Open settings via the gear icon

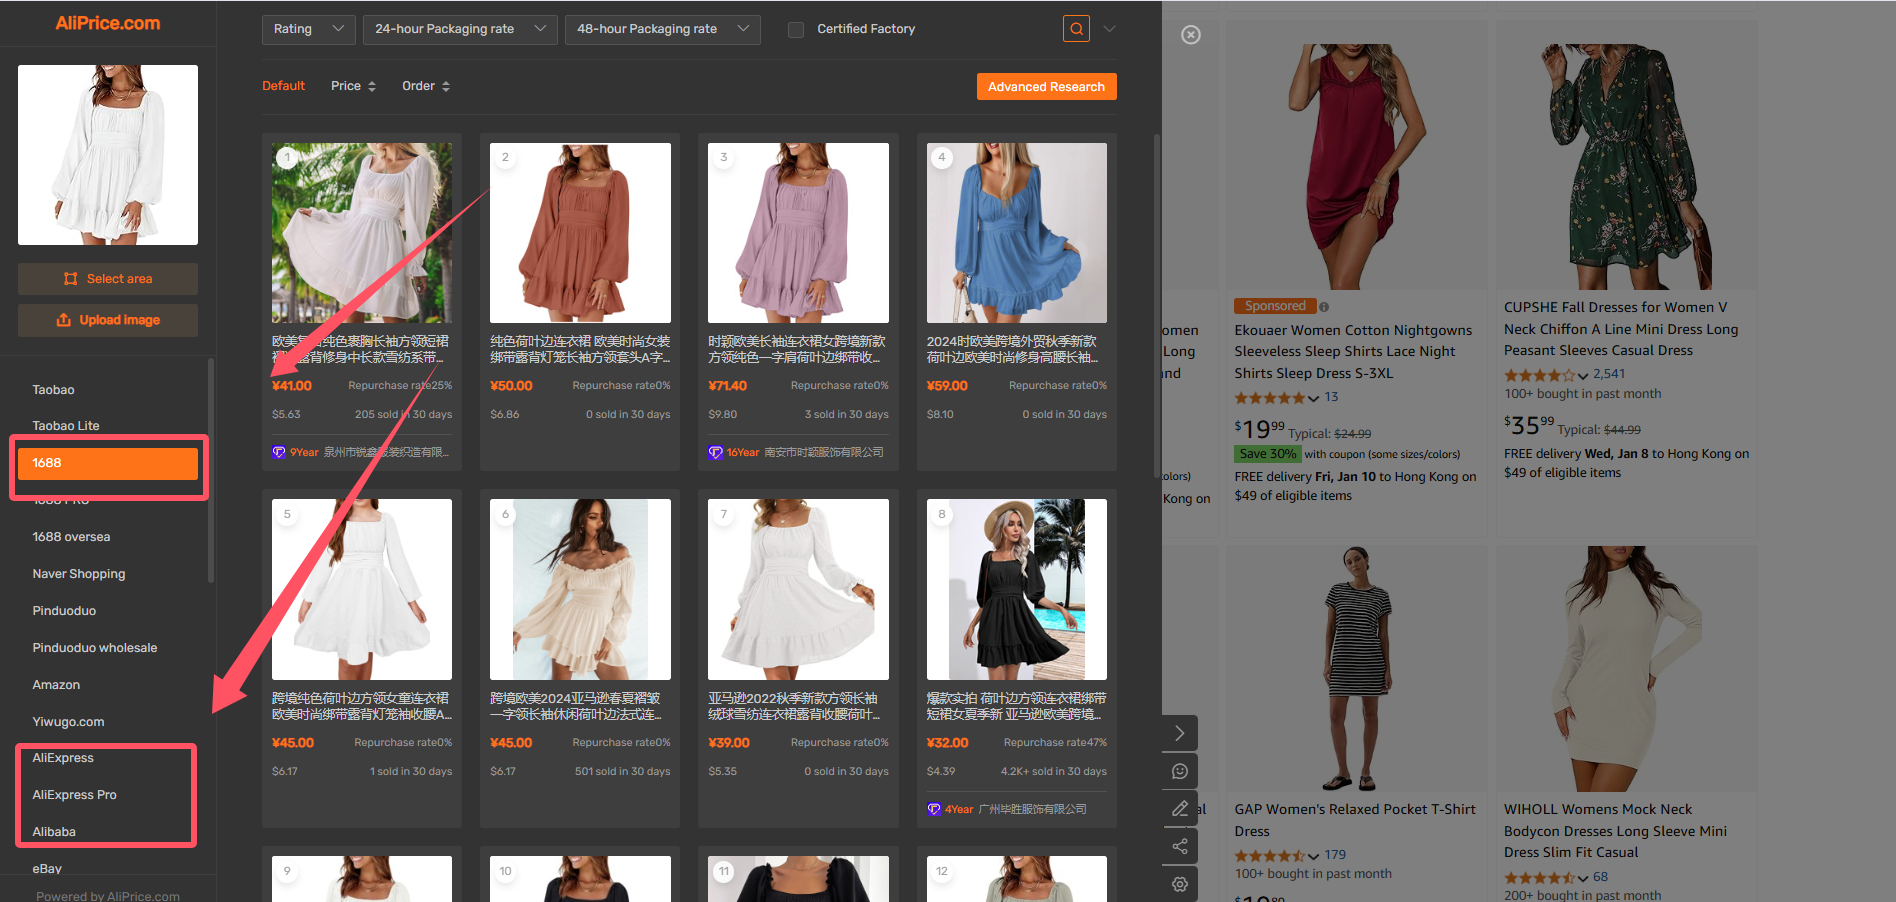tap(1180, 884)
